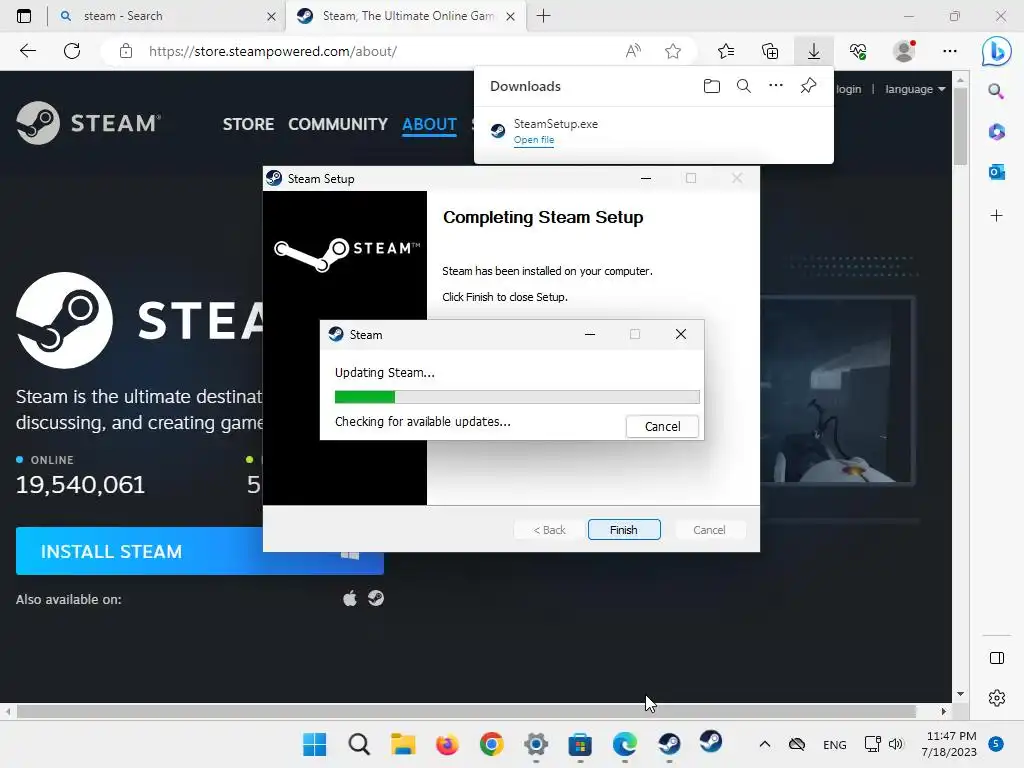Toggle sidebar visibility icon
Image resolution: width=1024 pixels, height=768 pixels.
(x=997, y=658)
